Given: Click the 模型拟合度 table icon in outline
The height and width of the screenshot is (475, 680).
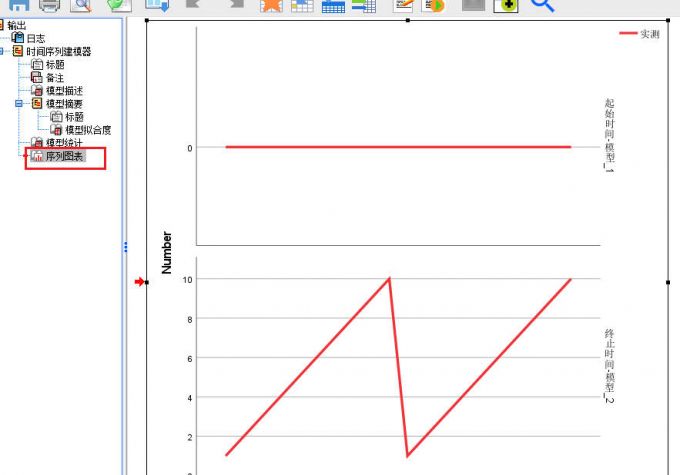Looking at the screenshot, I should pos(56,129).
